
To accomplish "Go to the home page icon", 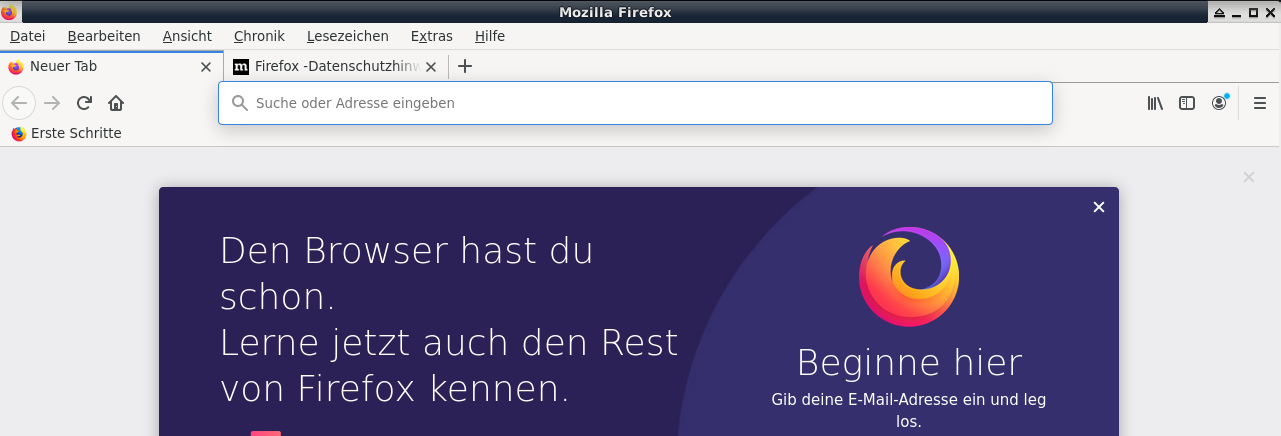I will (x=116, y=103).
